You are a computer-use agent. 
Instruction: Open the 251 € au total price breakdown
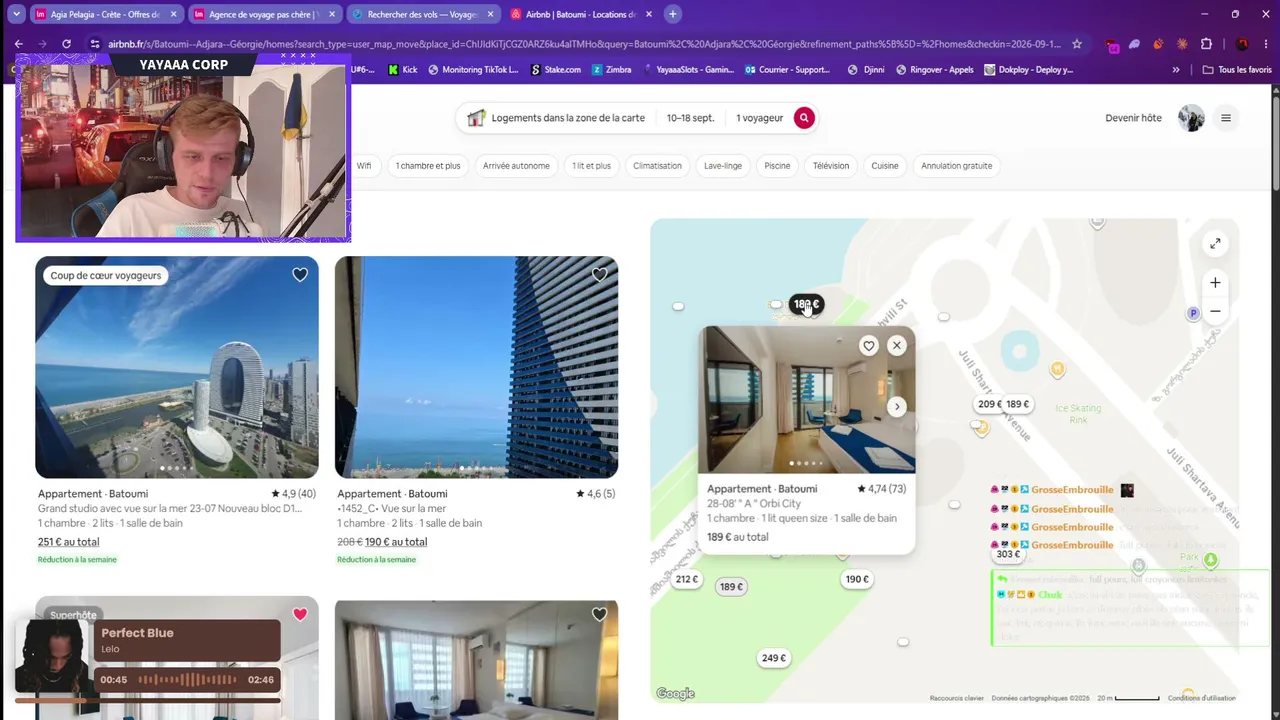[68, 542]
